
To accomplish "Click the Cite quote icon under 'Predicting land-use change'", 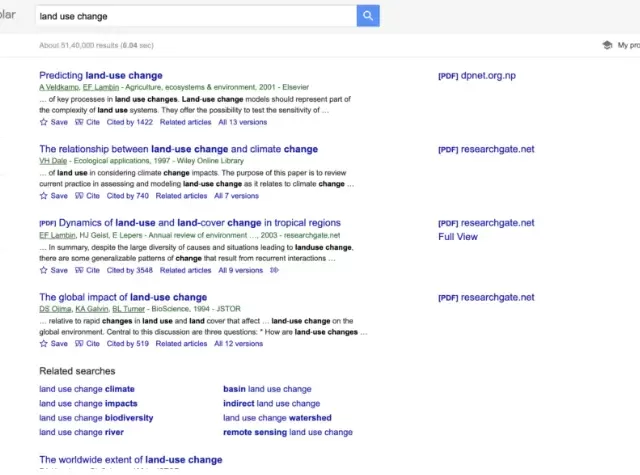I will 79,122.
